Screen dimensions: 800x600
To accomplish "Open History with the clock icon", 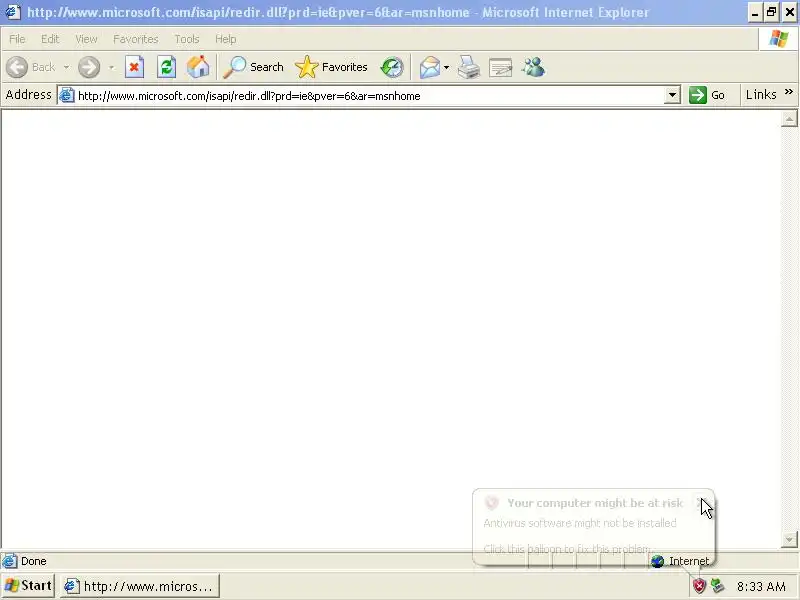I will 392,67.
